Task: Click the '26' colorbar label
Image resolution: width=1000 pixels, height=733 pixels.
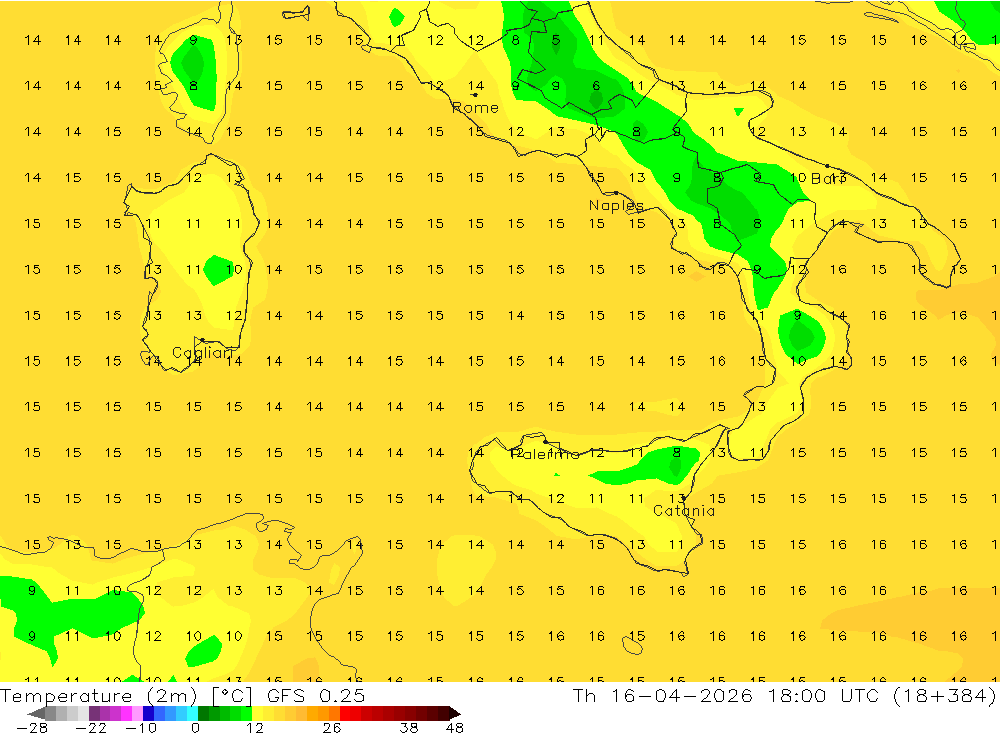Action: point(332,728)
